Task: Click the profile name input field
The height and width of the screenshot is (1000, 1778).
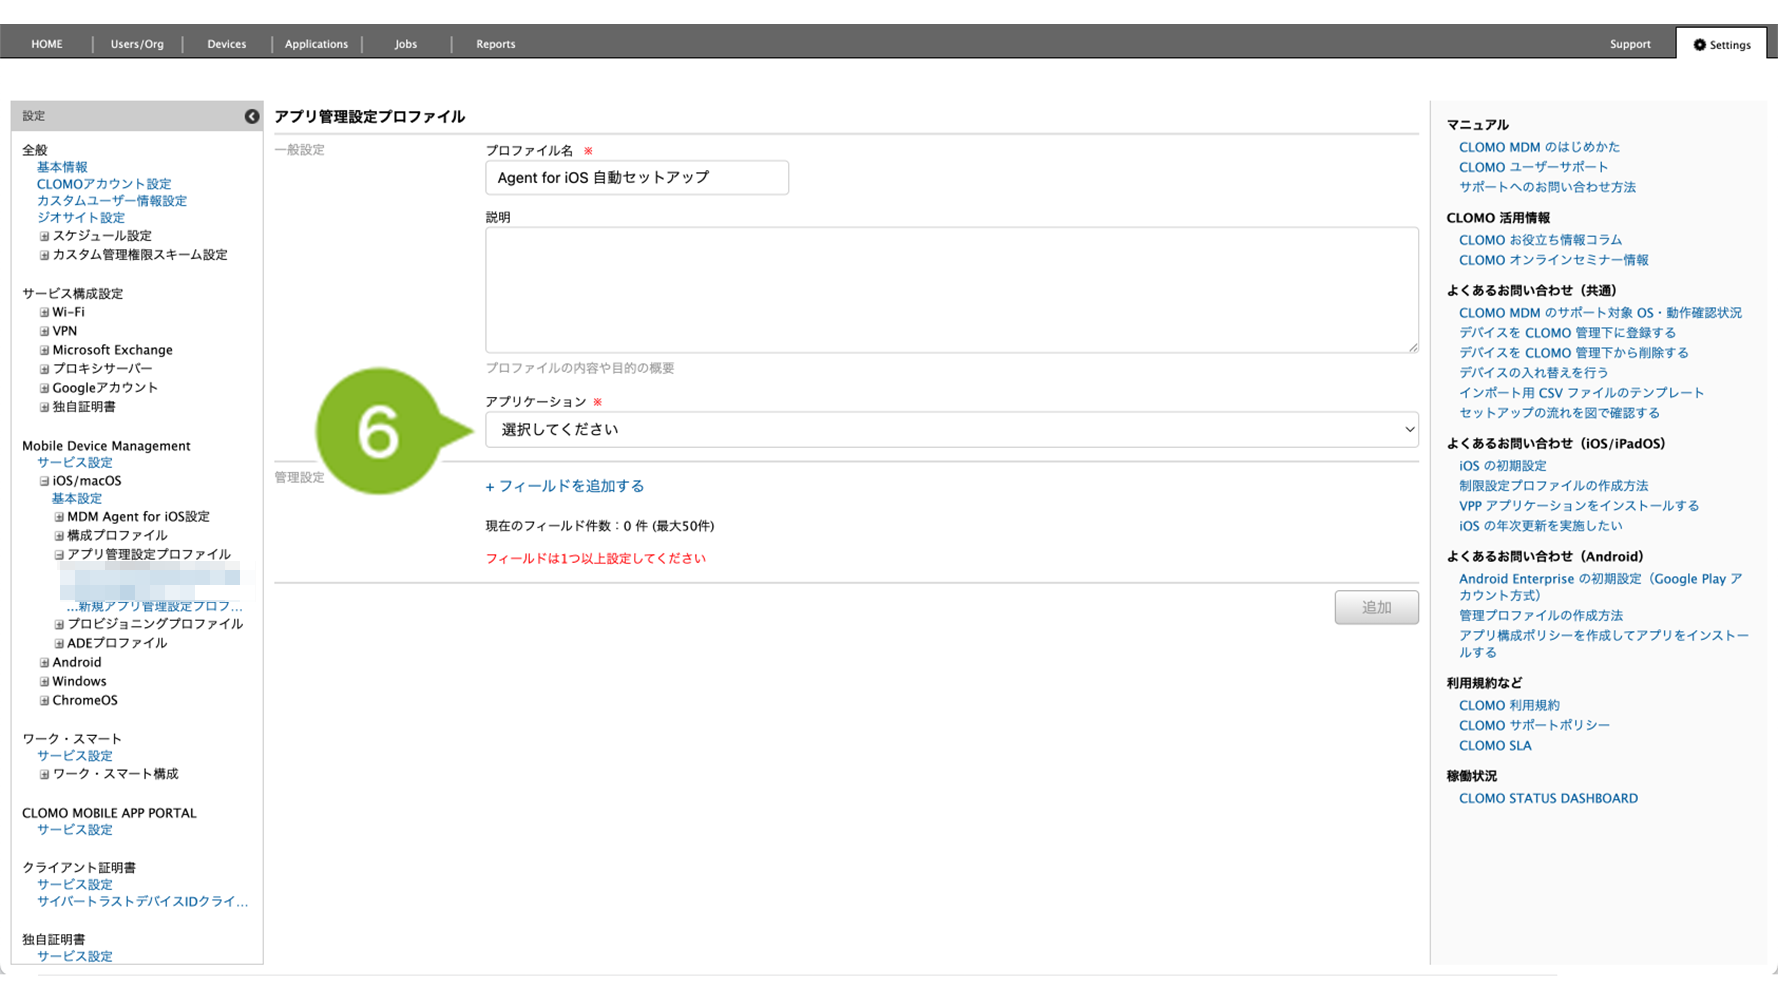Action: tap(637, 178)
